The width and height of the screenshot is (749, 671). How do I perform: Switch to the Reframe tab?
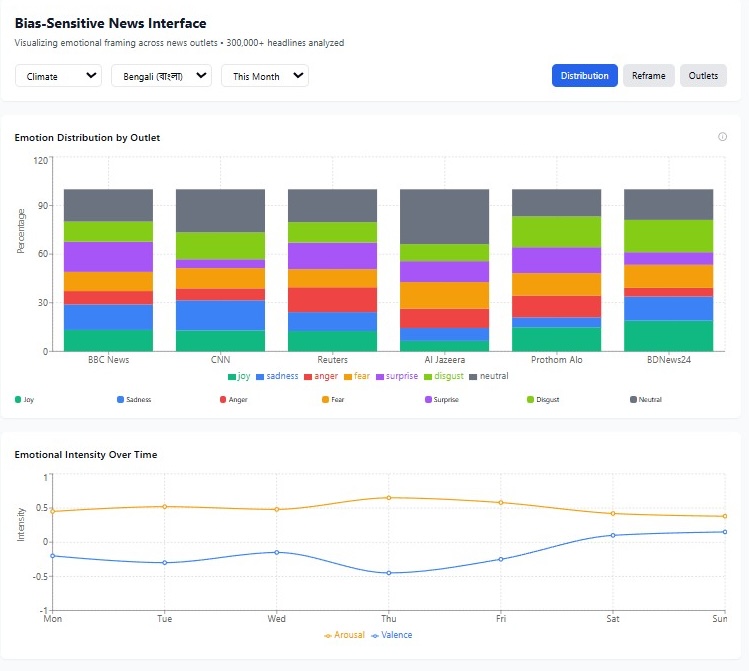(648, 76)
